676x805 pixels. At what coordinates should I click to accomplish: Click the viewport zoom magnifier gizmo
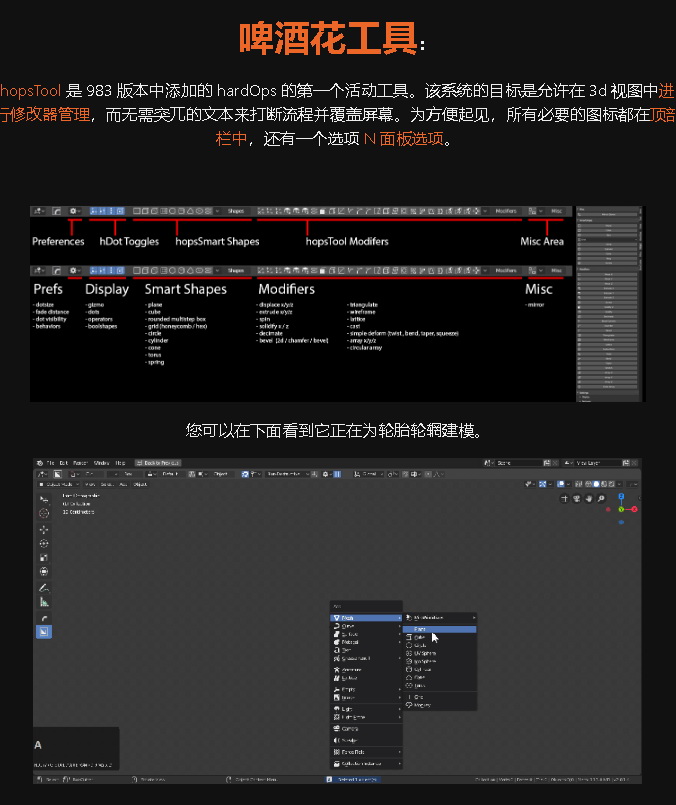click(601, 499)
